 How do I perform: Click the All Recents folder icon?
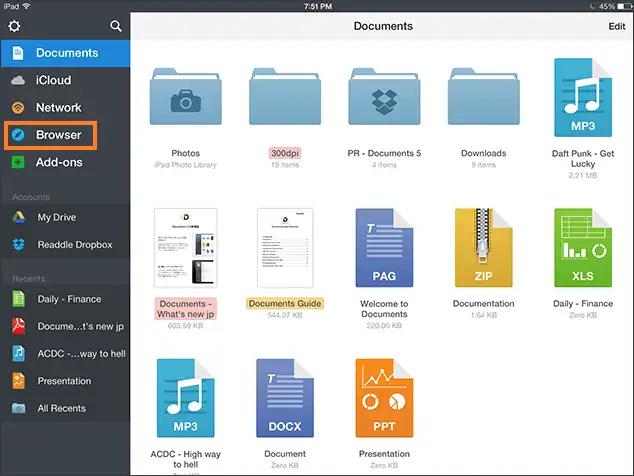click(x=19, y=408)
